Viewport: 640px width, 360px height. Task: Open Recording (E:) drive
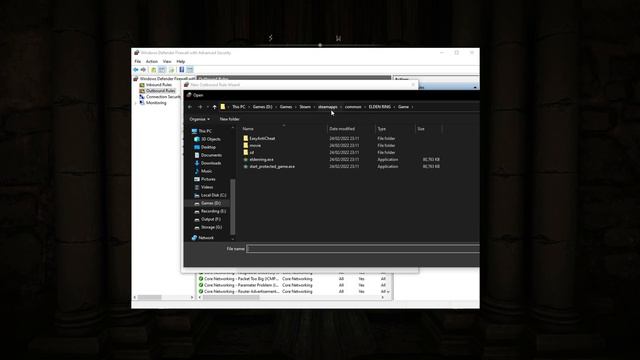pyautogui.click(x=213, y=211)
